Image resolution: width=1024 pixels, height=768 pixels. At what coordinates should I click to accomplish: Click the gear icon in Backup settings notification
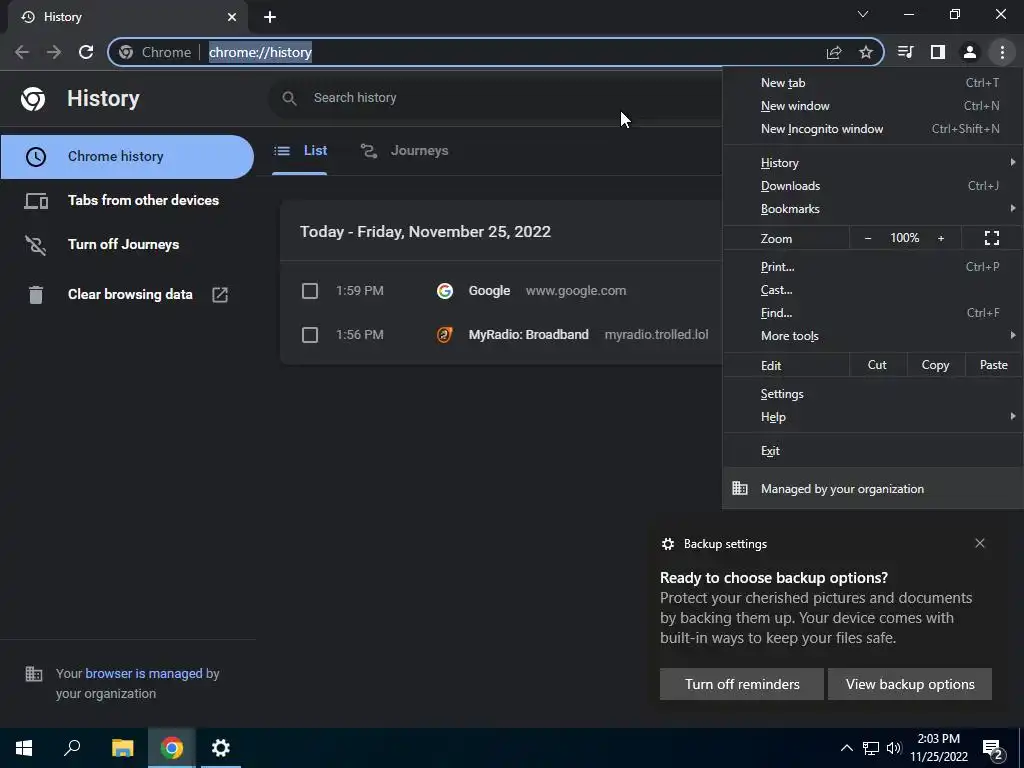667,544
